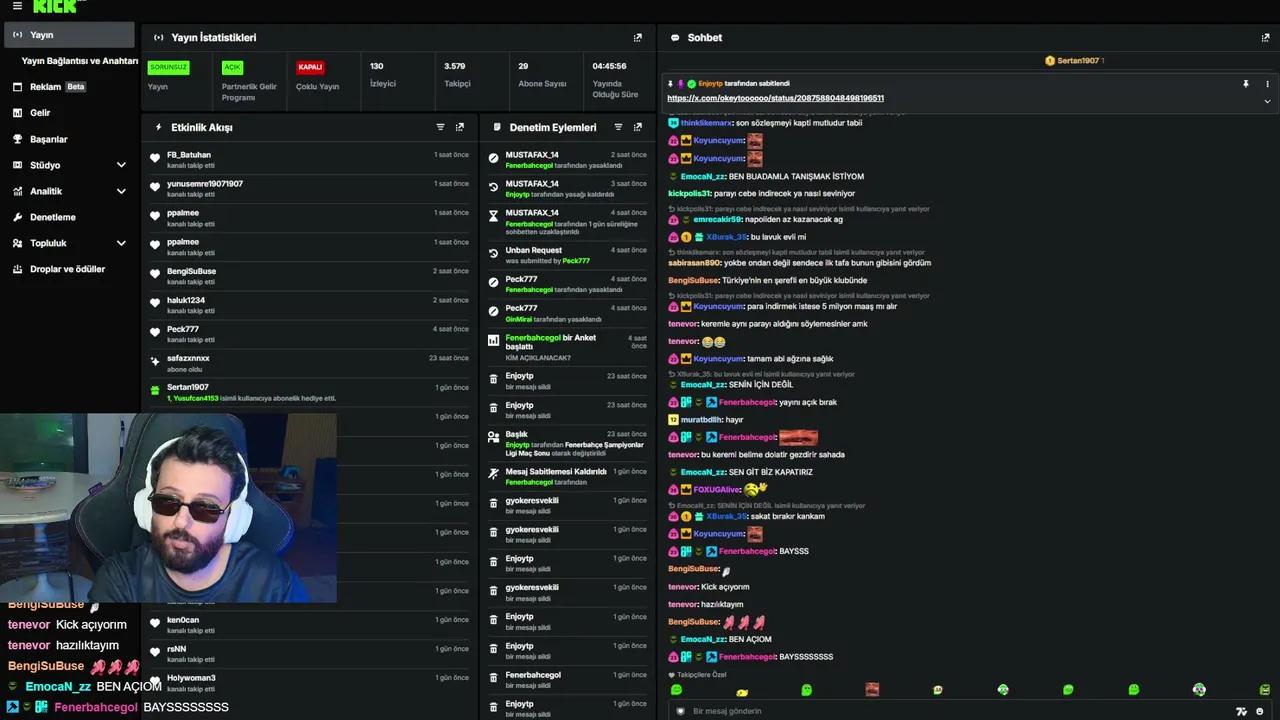
Task: Select the Holywoman3 follow entry
Action: [x=308, y=682]
